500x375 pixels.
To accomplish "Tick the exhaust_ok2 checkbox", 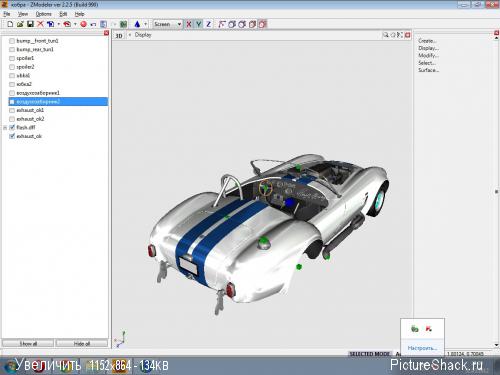I will 12,119.
